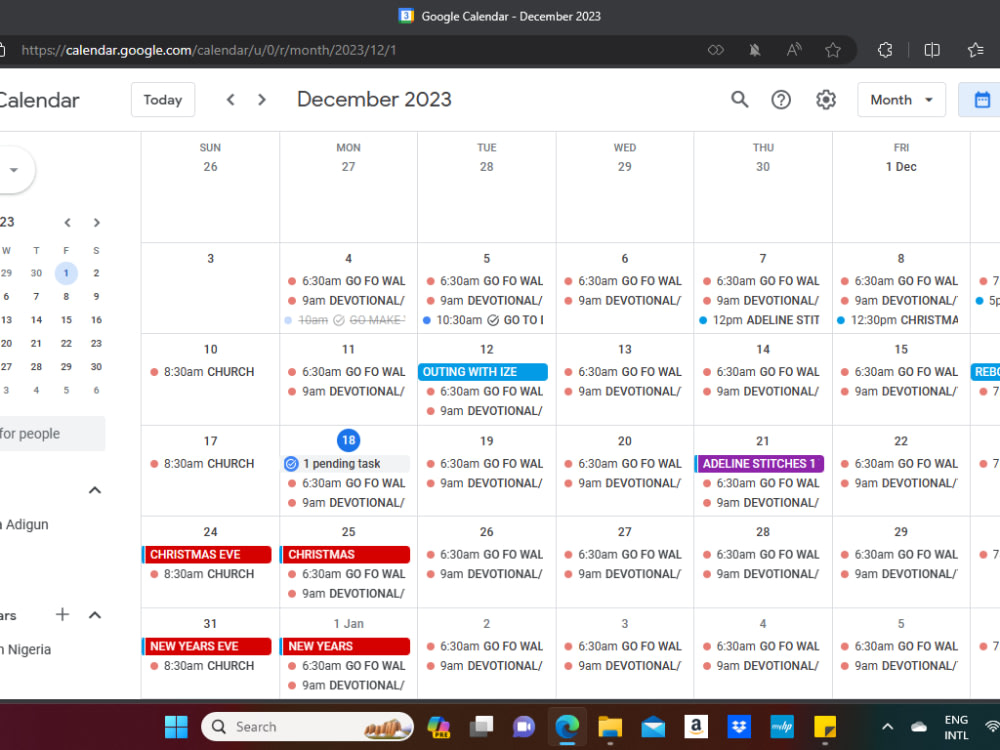Screen dimensions: 1000x750
Task: Click the ENG INTL language indicator
Action: pos(955,727)
